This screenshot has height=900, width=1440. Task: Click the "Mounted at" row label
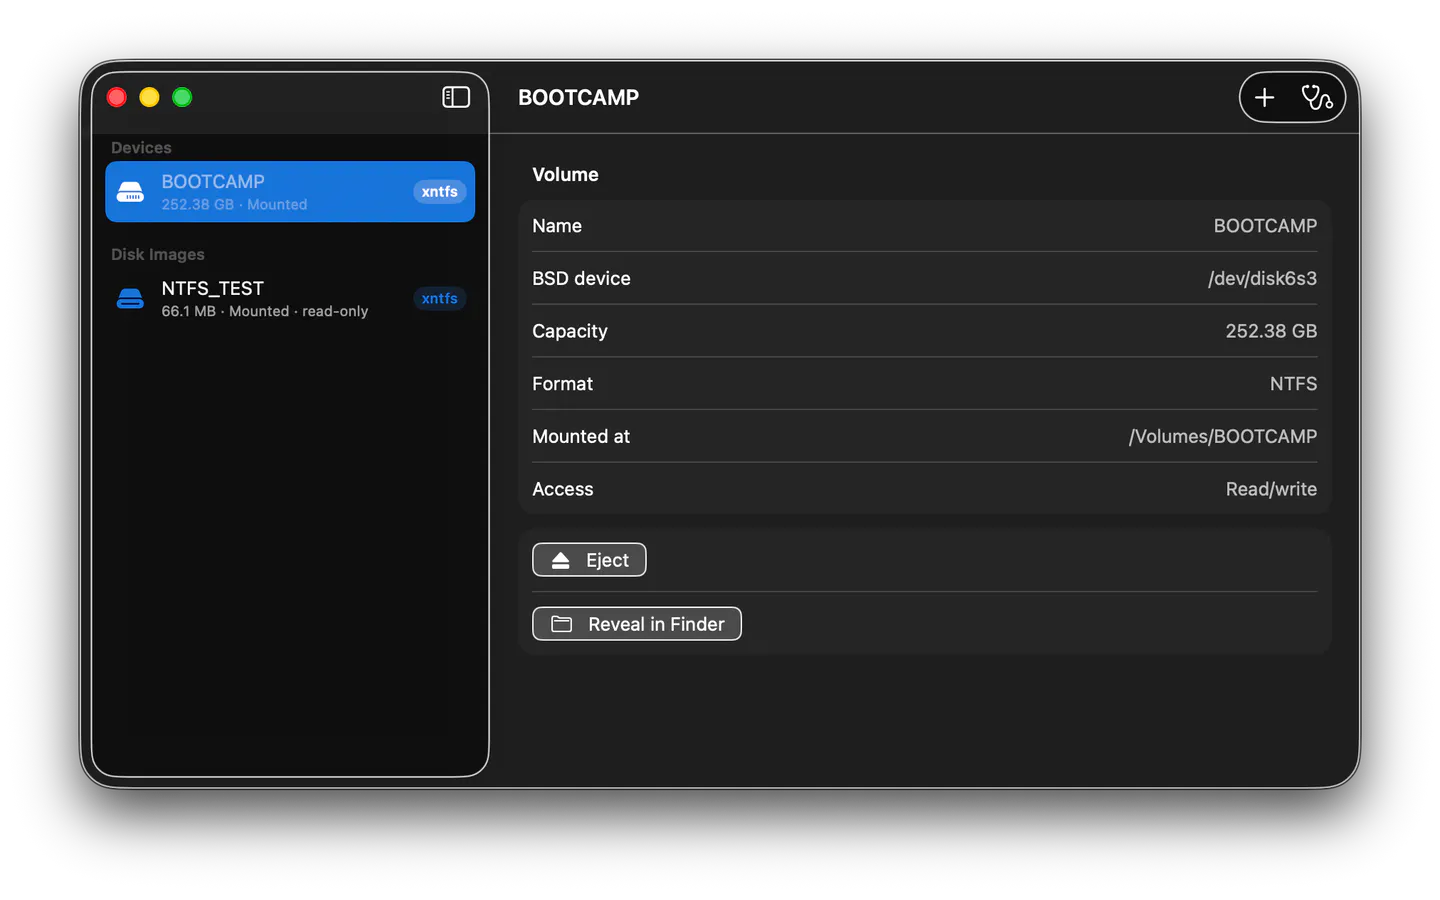(x=581, y=436)
